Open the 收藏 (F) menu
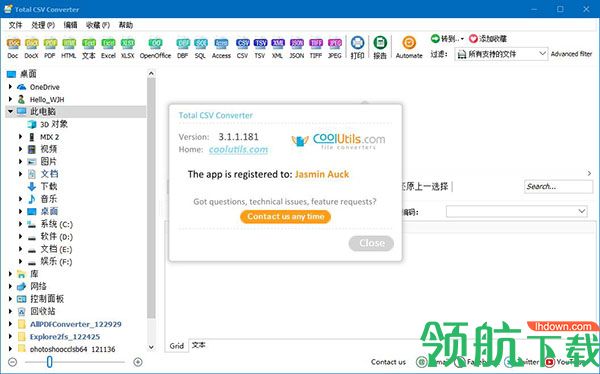Screen dimensions: 600x374 tap(98, 25)
